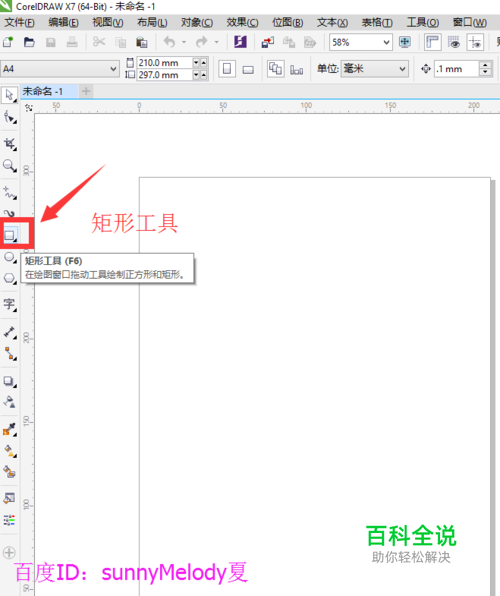The image size is (500, 596).
Task: Open the 对象(C) menu
Action: tap(197, 23)
